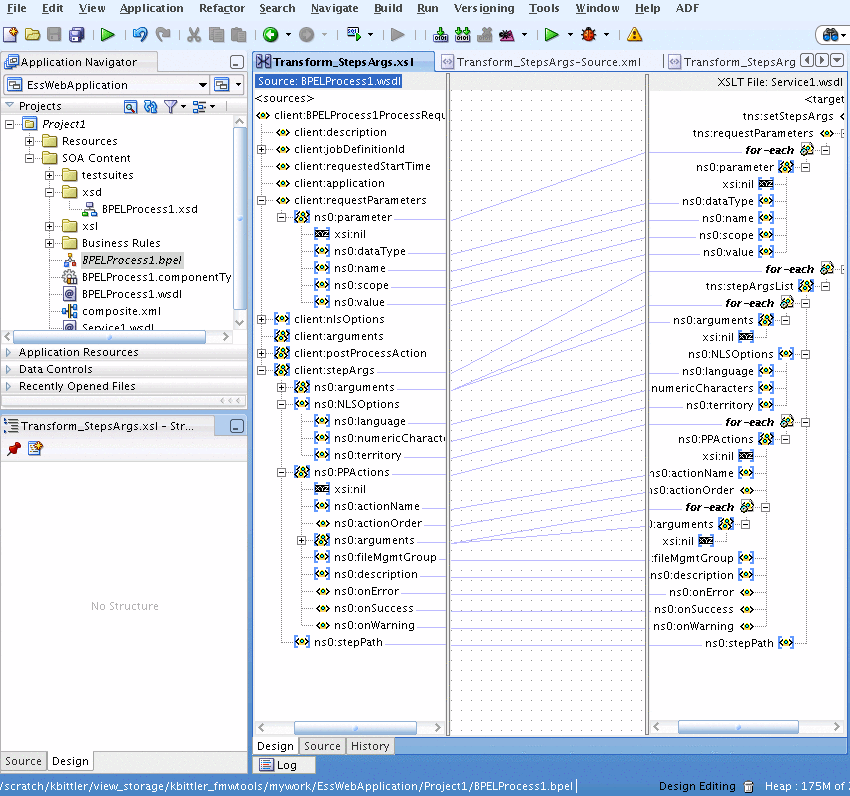Refresh the Projects panel with the refresh icon

[x=151, y=106]
